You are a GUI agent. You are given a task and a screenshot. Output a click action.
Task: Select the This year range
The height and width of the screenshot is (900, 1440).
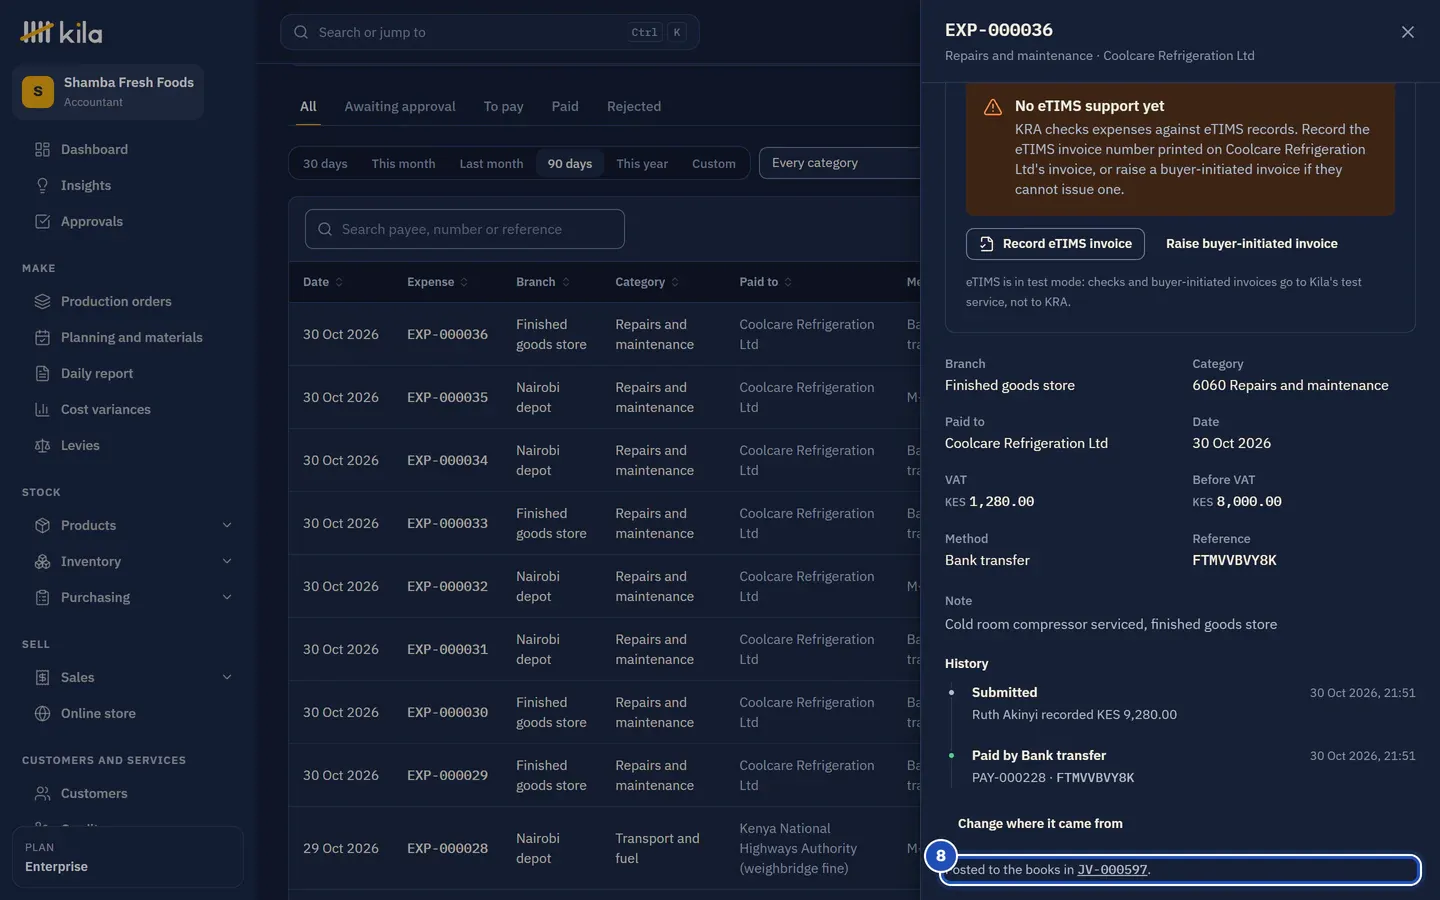(642, 163)
